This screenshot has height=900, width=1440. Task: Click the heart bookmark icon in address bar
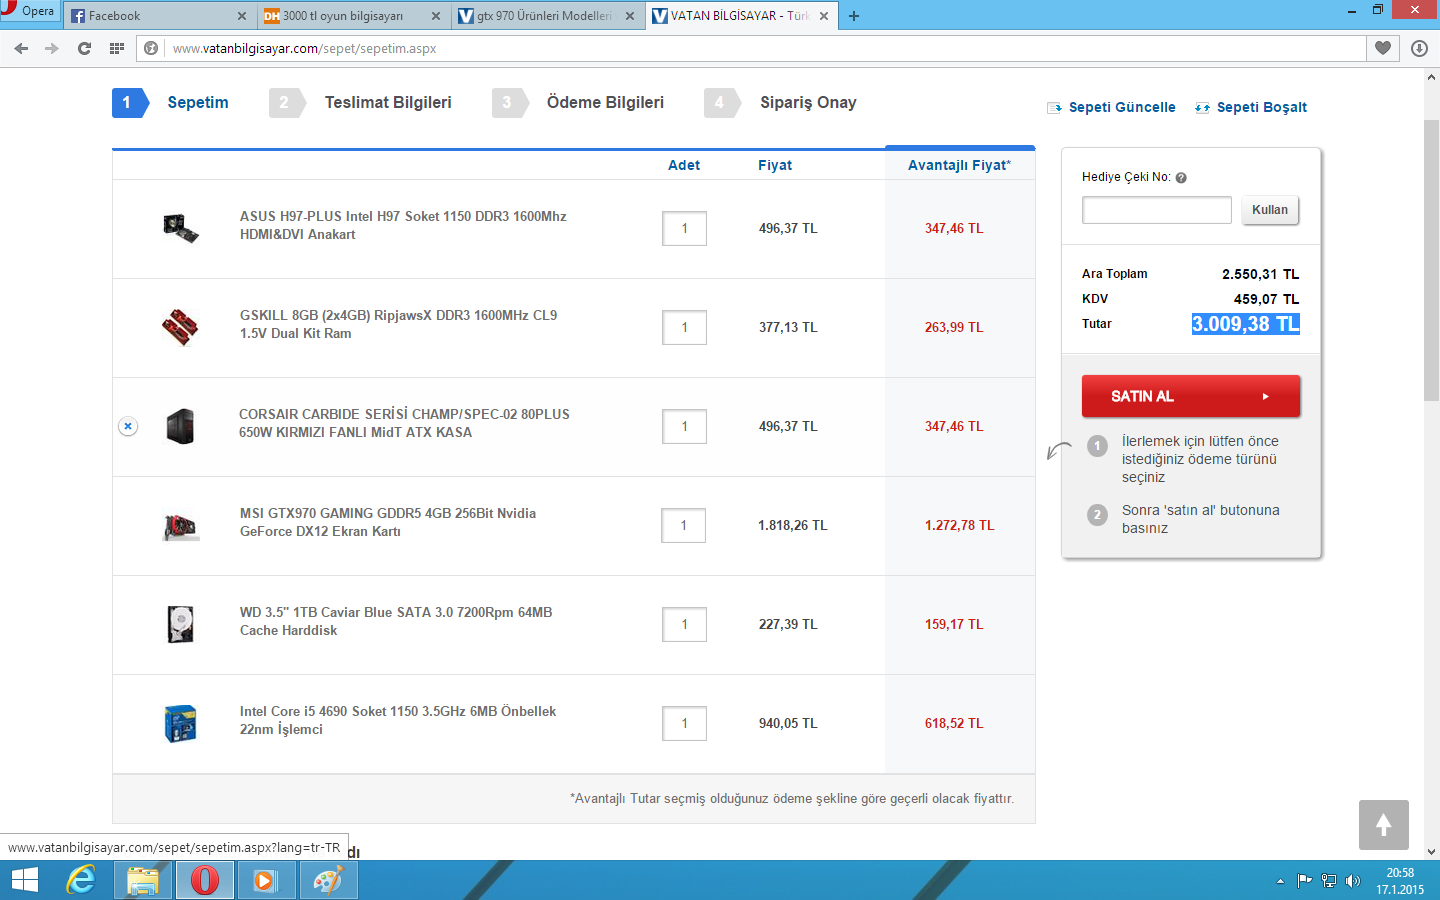click(x=1383, y=48)
